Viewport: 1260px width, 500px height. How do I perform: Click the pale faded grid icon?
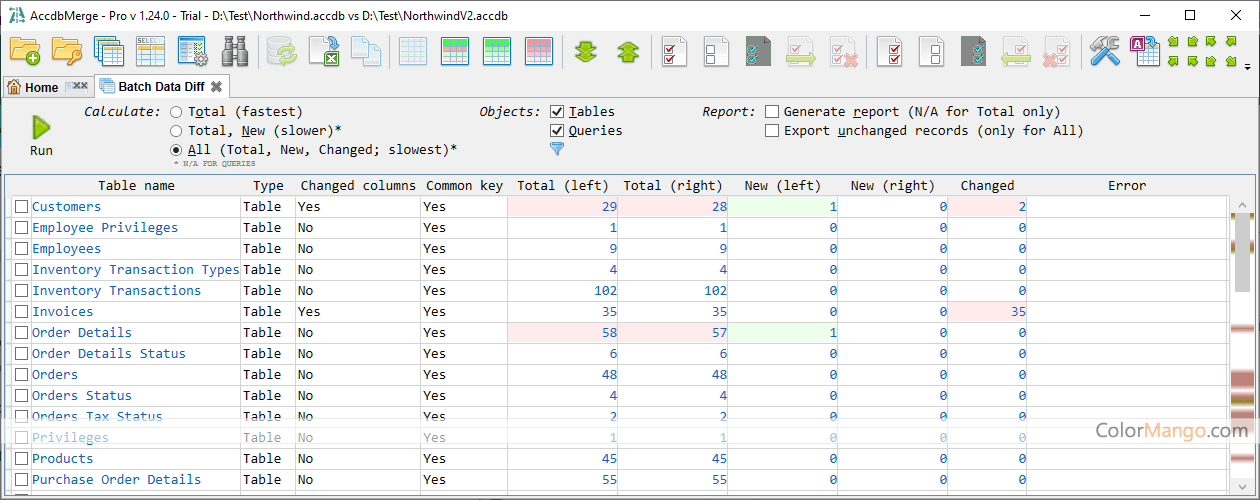tap(413, 51)
